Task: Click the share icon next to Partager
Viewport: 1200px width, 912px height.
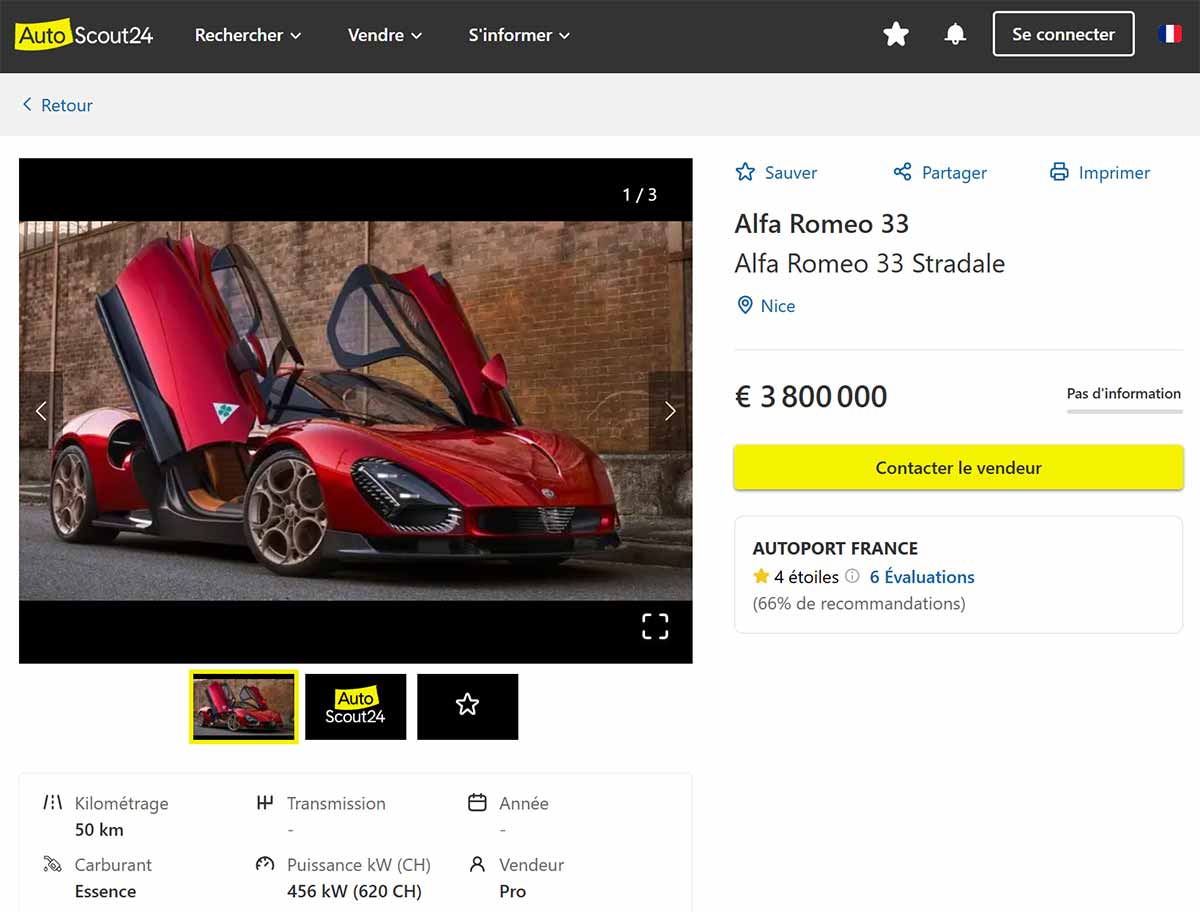Action: 902,172
